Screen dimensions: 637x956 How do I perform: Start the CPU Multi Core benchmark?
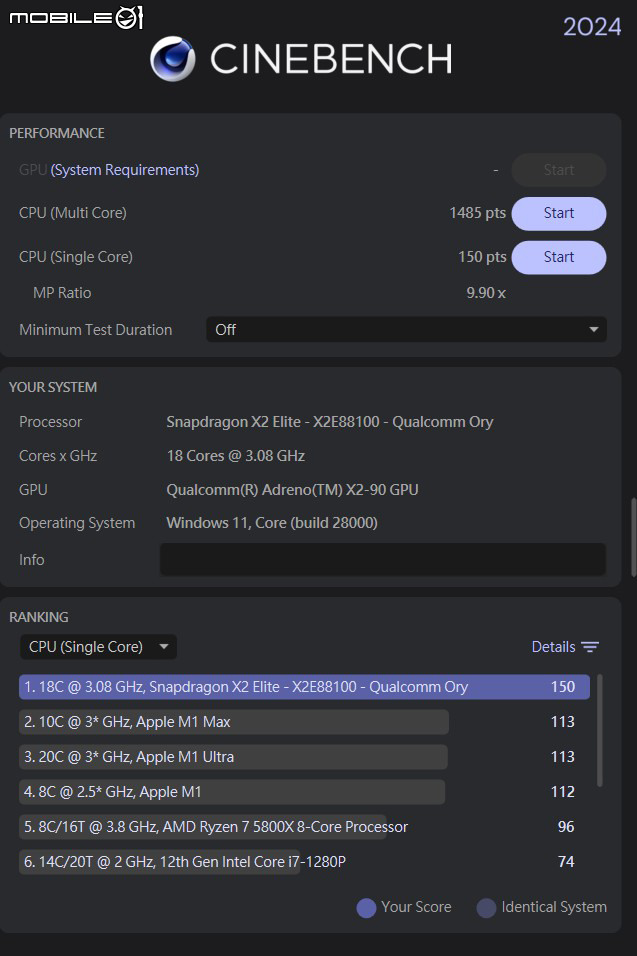click(x=559, y=213)
